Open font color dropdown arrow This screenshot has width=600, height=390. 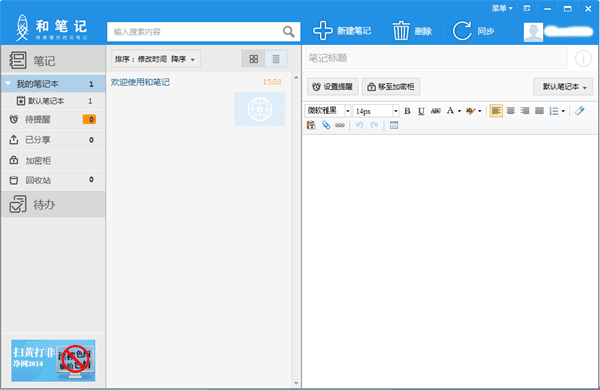tap(459, 111)
